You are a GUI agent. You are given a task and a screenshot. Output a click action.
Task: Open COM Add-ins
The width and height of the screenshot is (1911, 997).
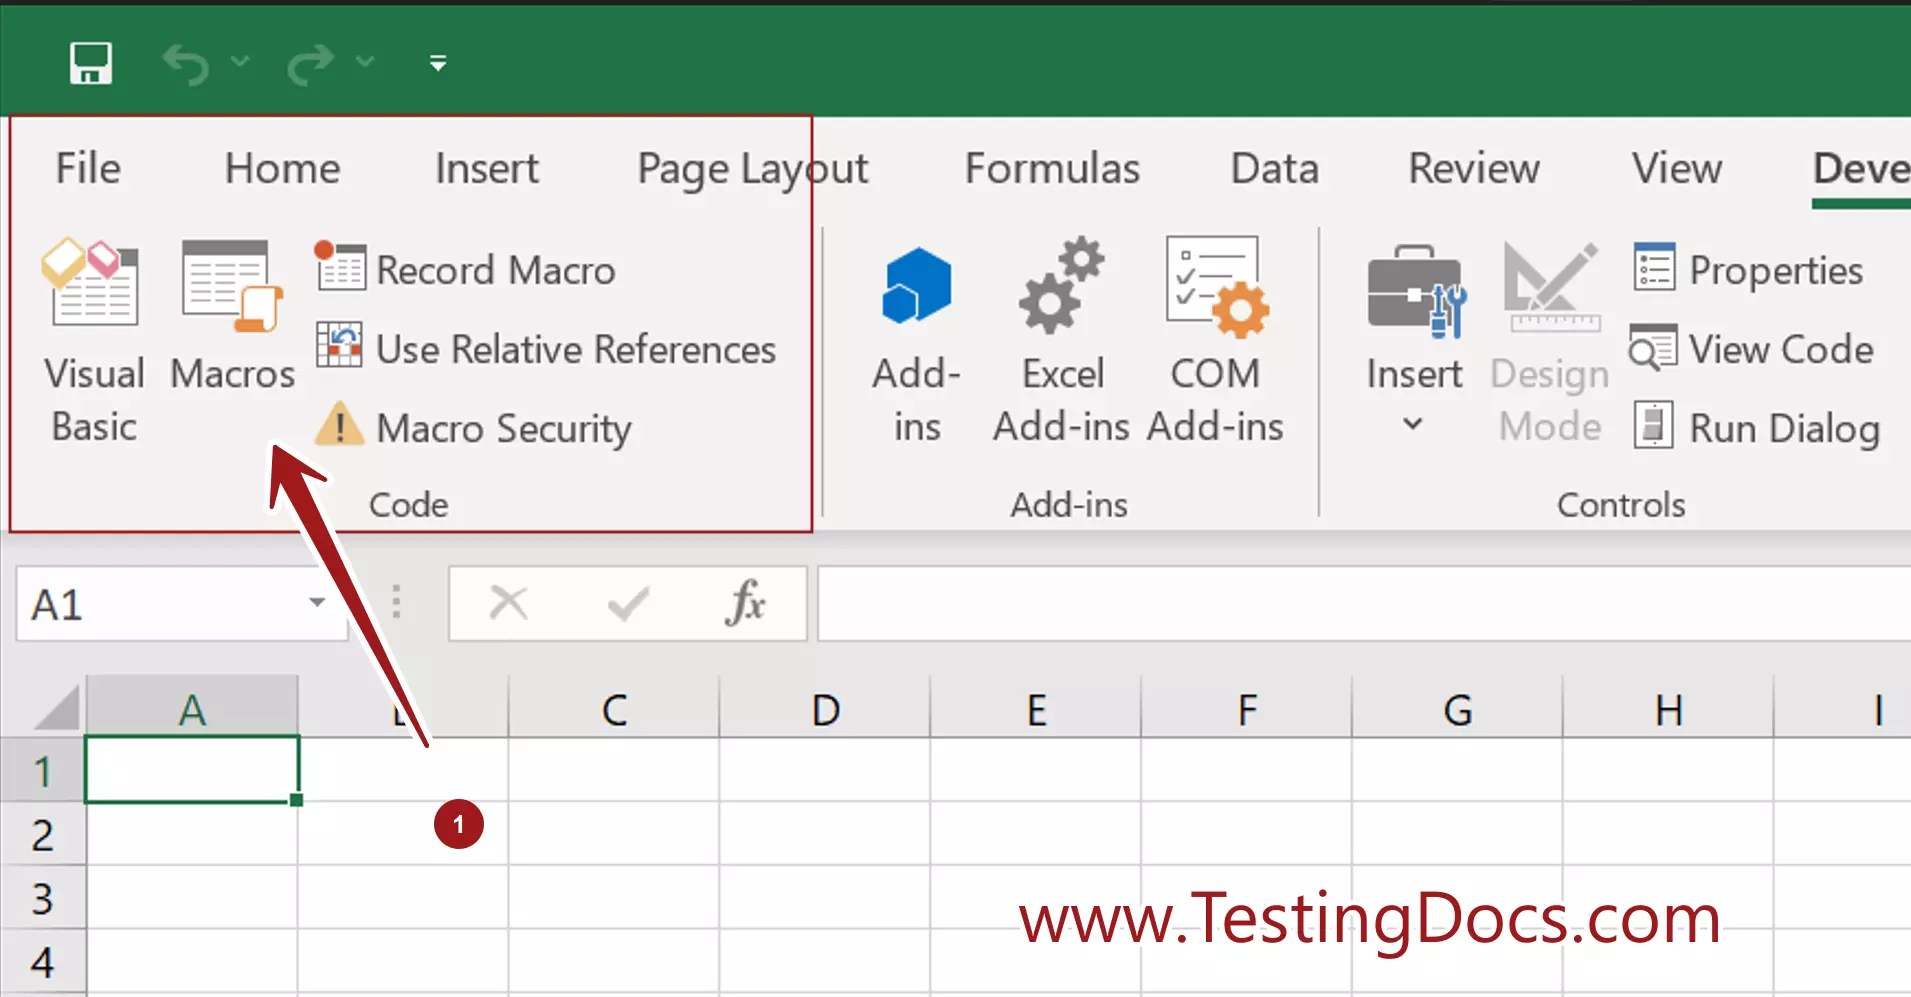click(1215, 330)
